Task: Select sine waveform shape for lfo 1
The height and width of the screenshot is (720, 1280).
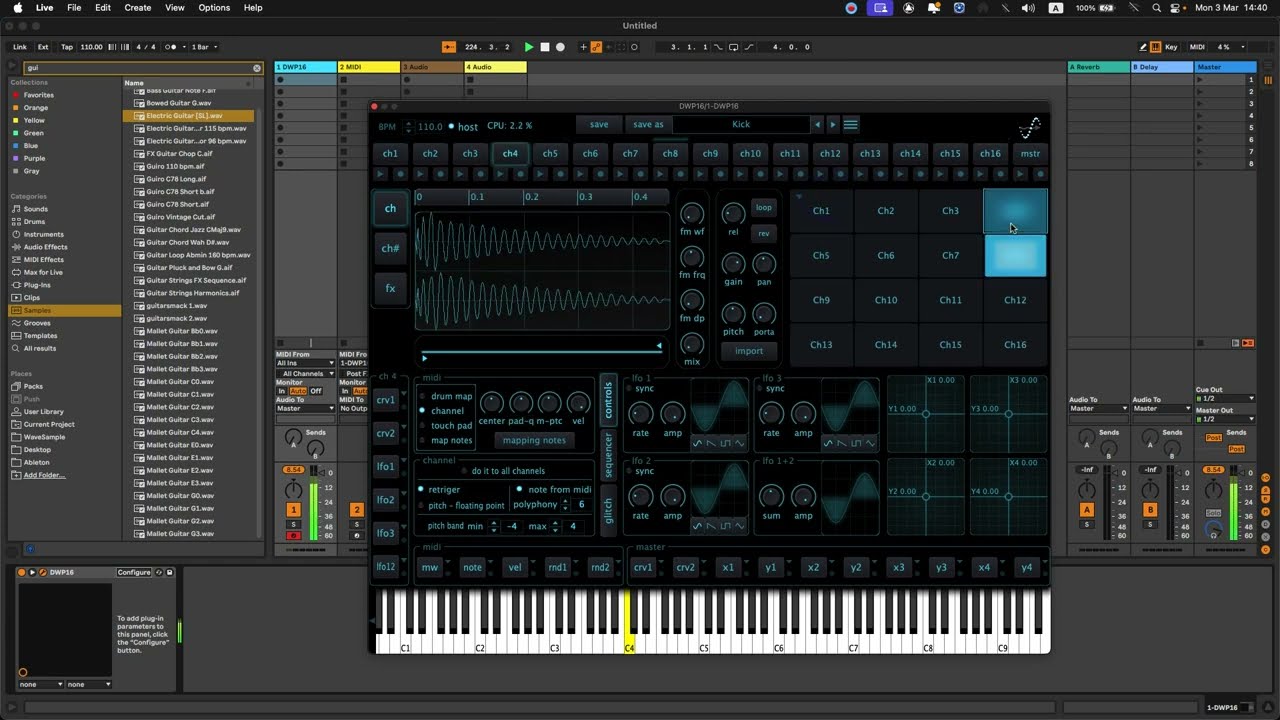Action: (x=698, y=443)
